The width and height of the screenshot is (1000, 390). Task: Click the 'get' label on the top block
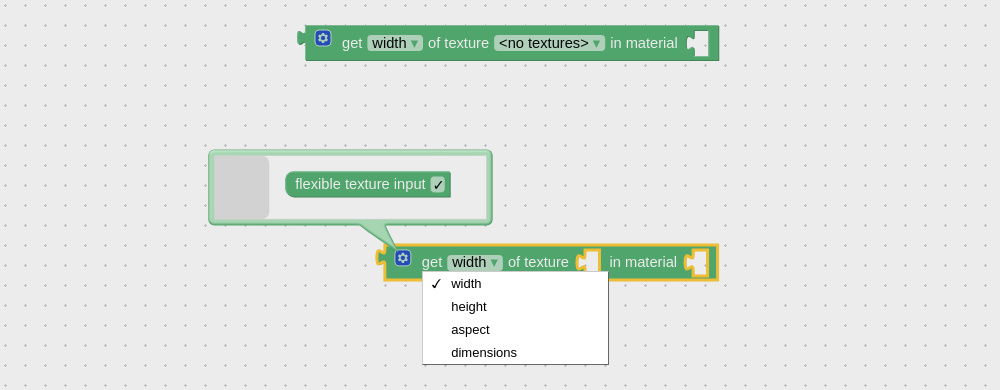[352, 43]
